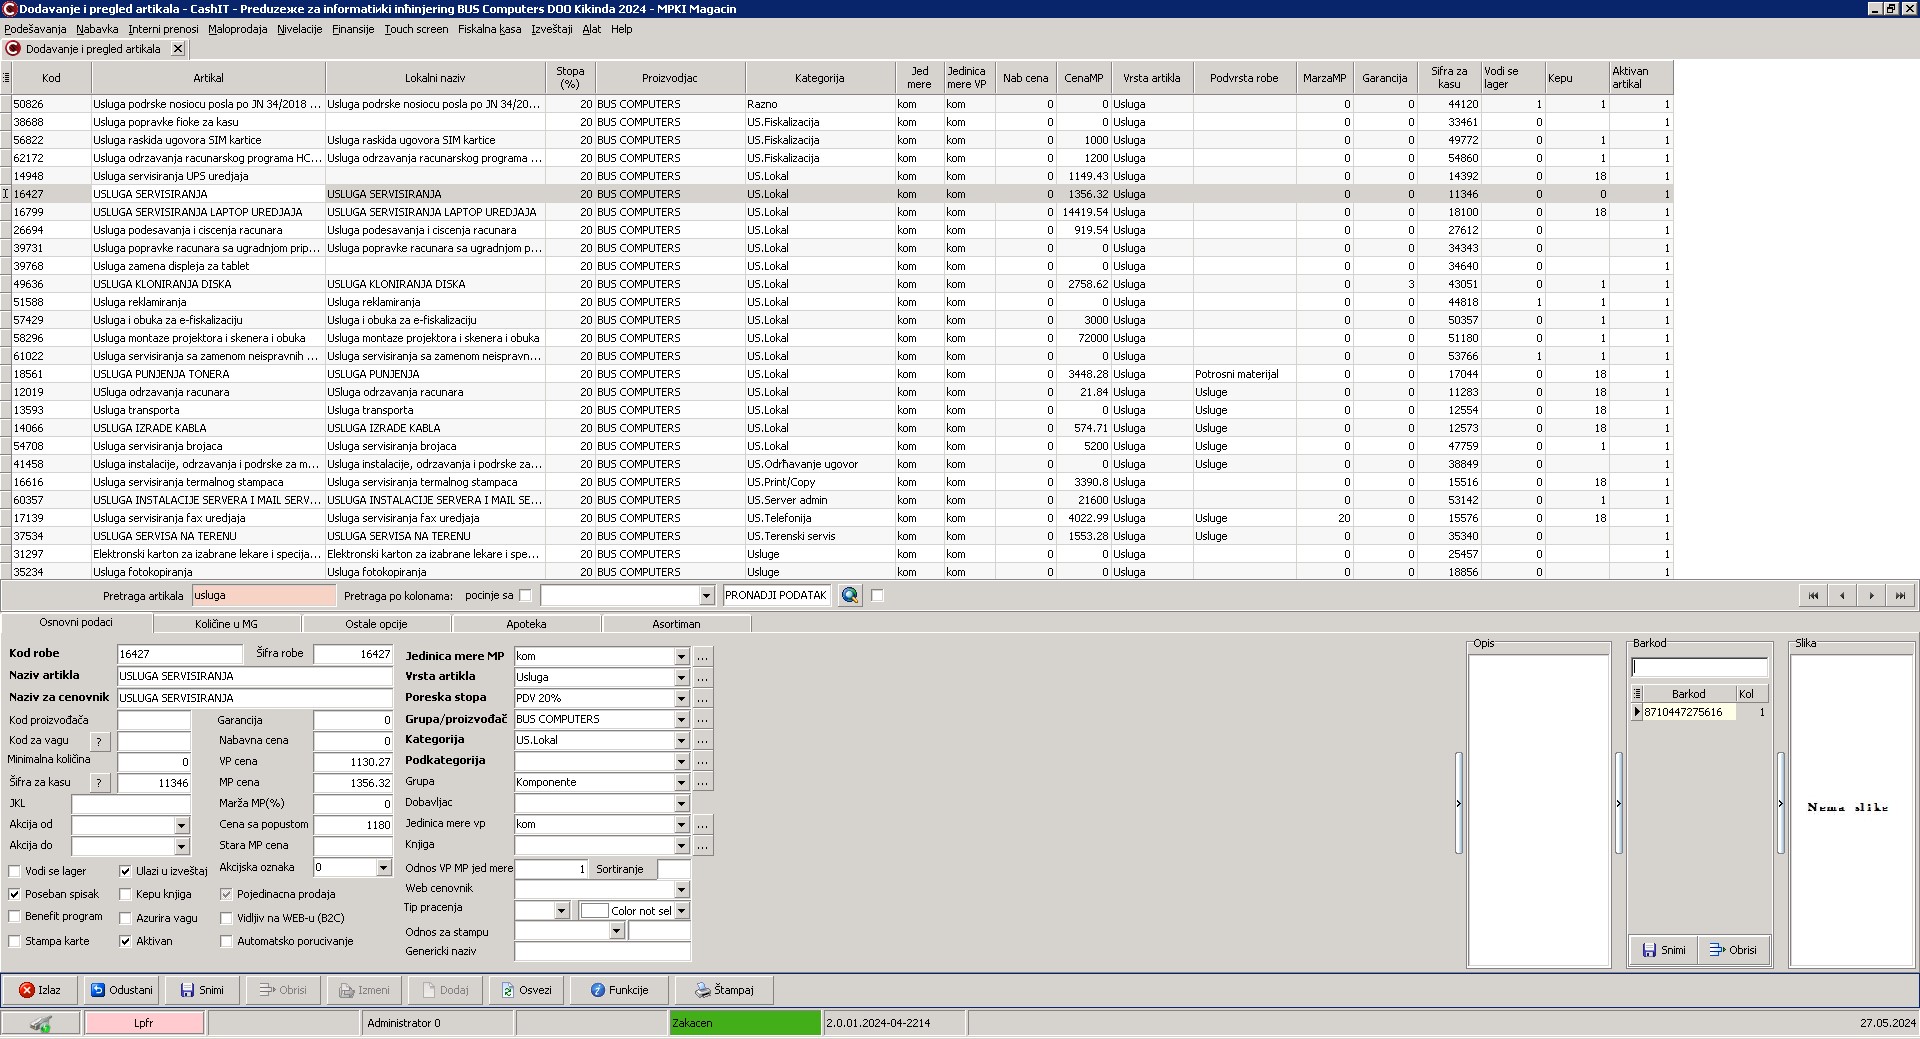Uncheck the Poseban spisak checkbox
The width and height of the screenshot is (1920, 1039).
point(14,894)
